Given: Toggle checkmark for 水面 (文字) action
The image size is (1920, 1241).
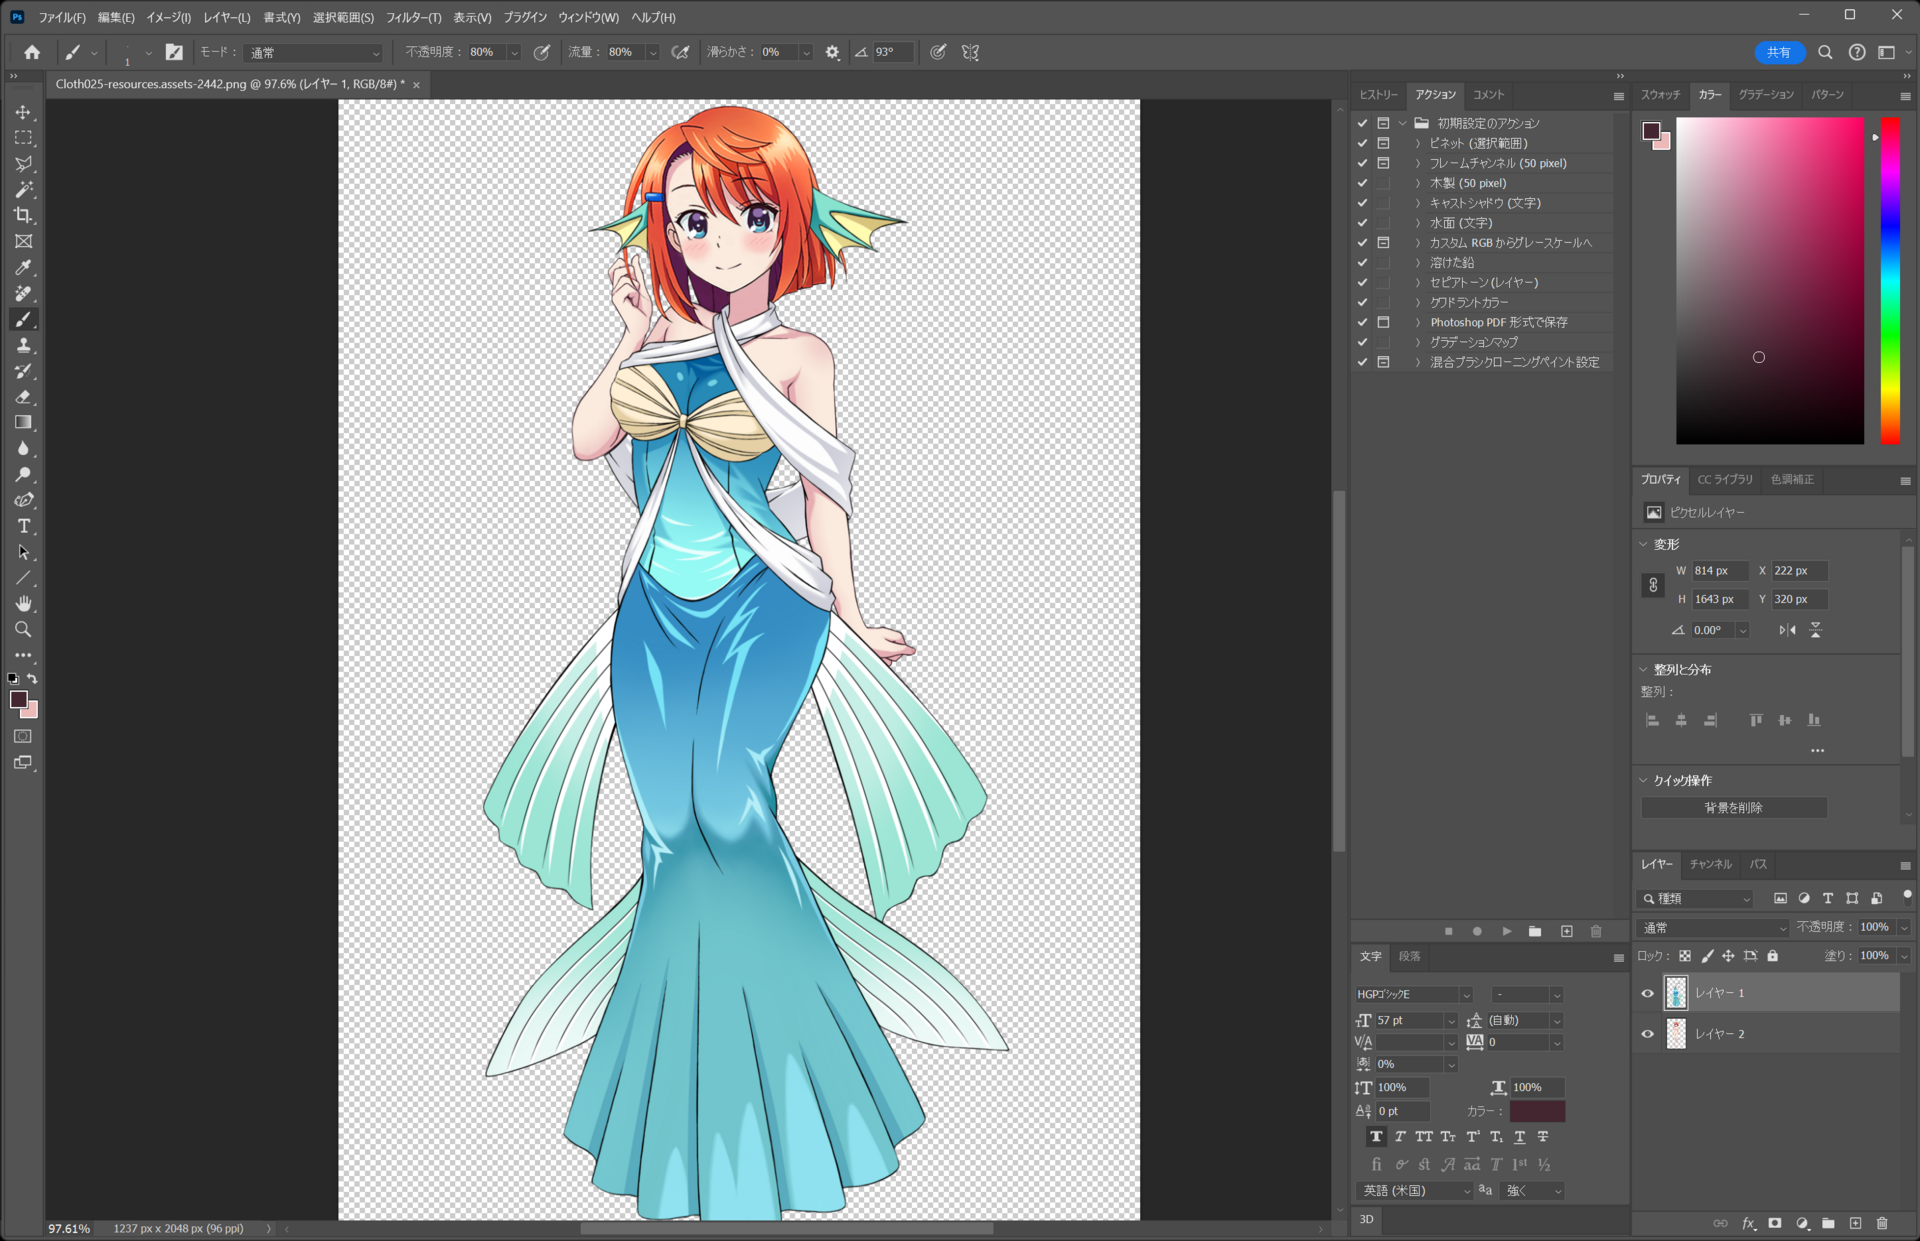Looking at the screenshot, I should (1362, 223).
